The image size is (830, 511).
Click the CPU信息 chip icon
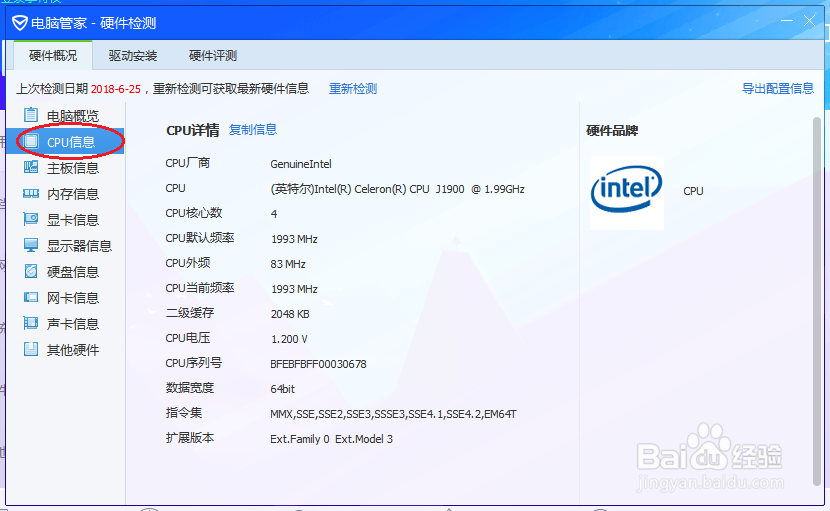click(31, 141)
